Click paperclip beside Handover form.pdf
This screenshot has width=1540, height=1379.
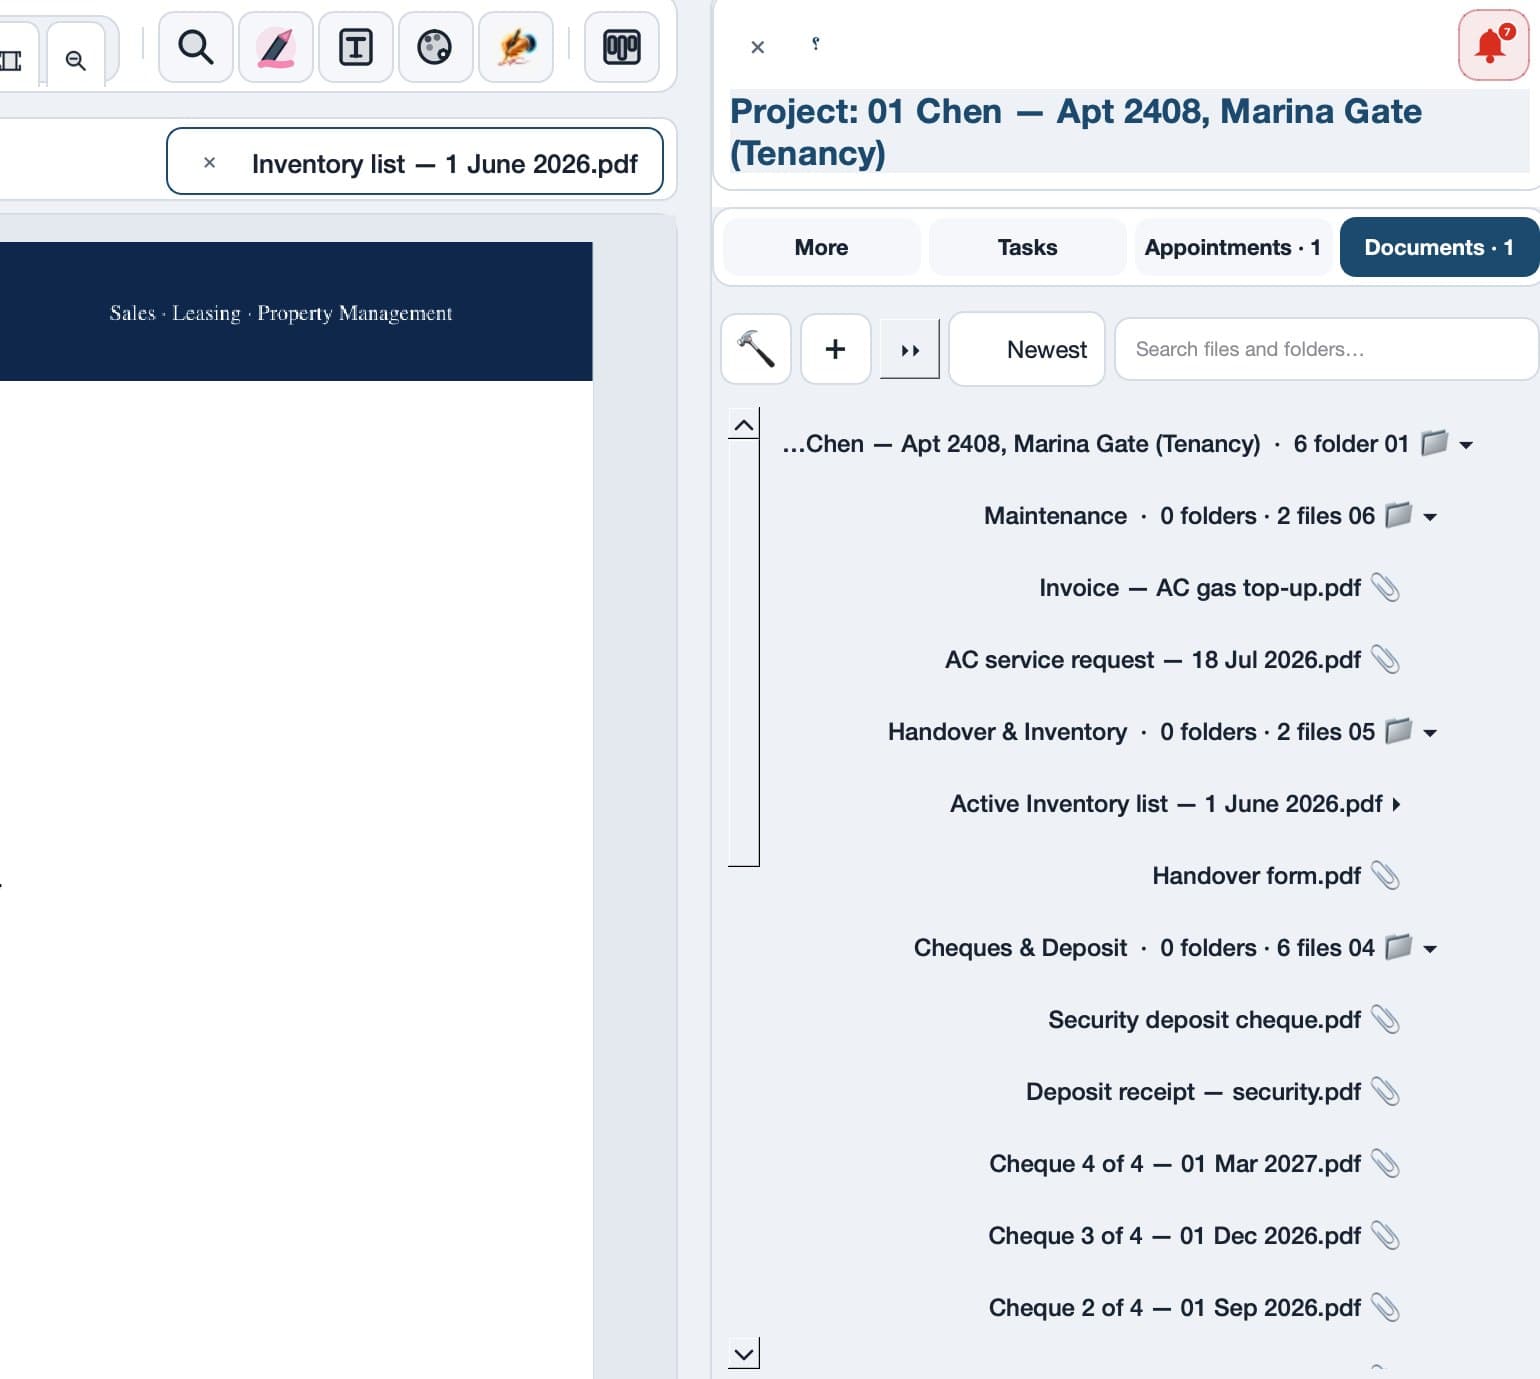click(x=1385, y=875)
